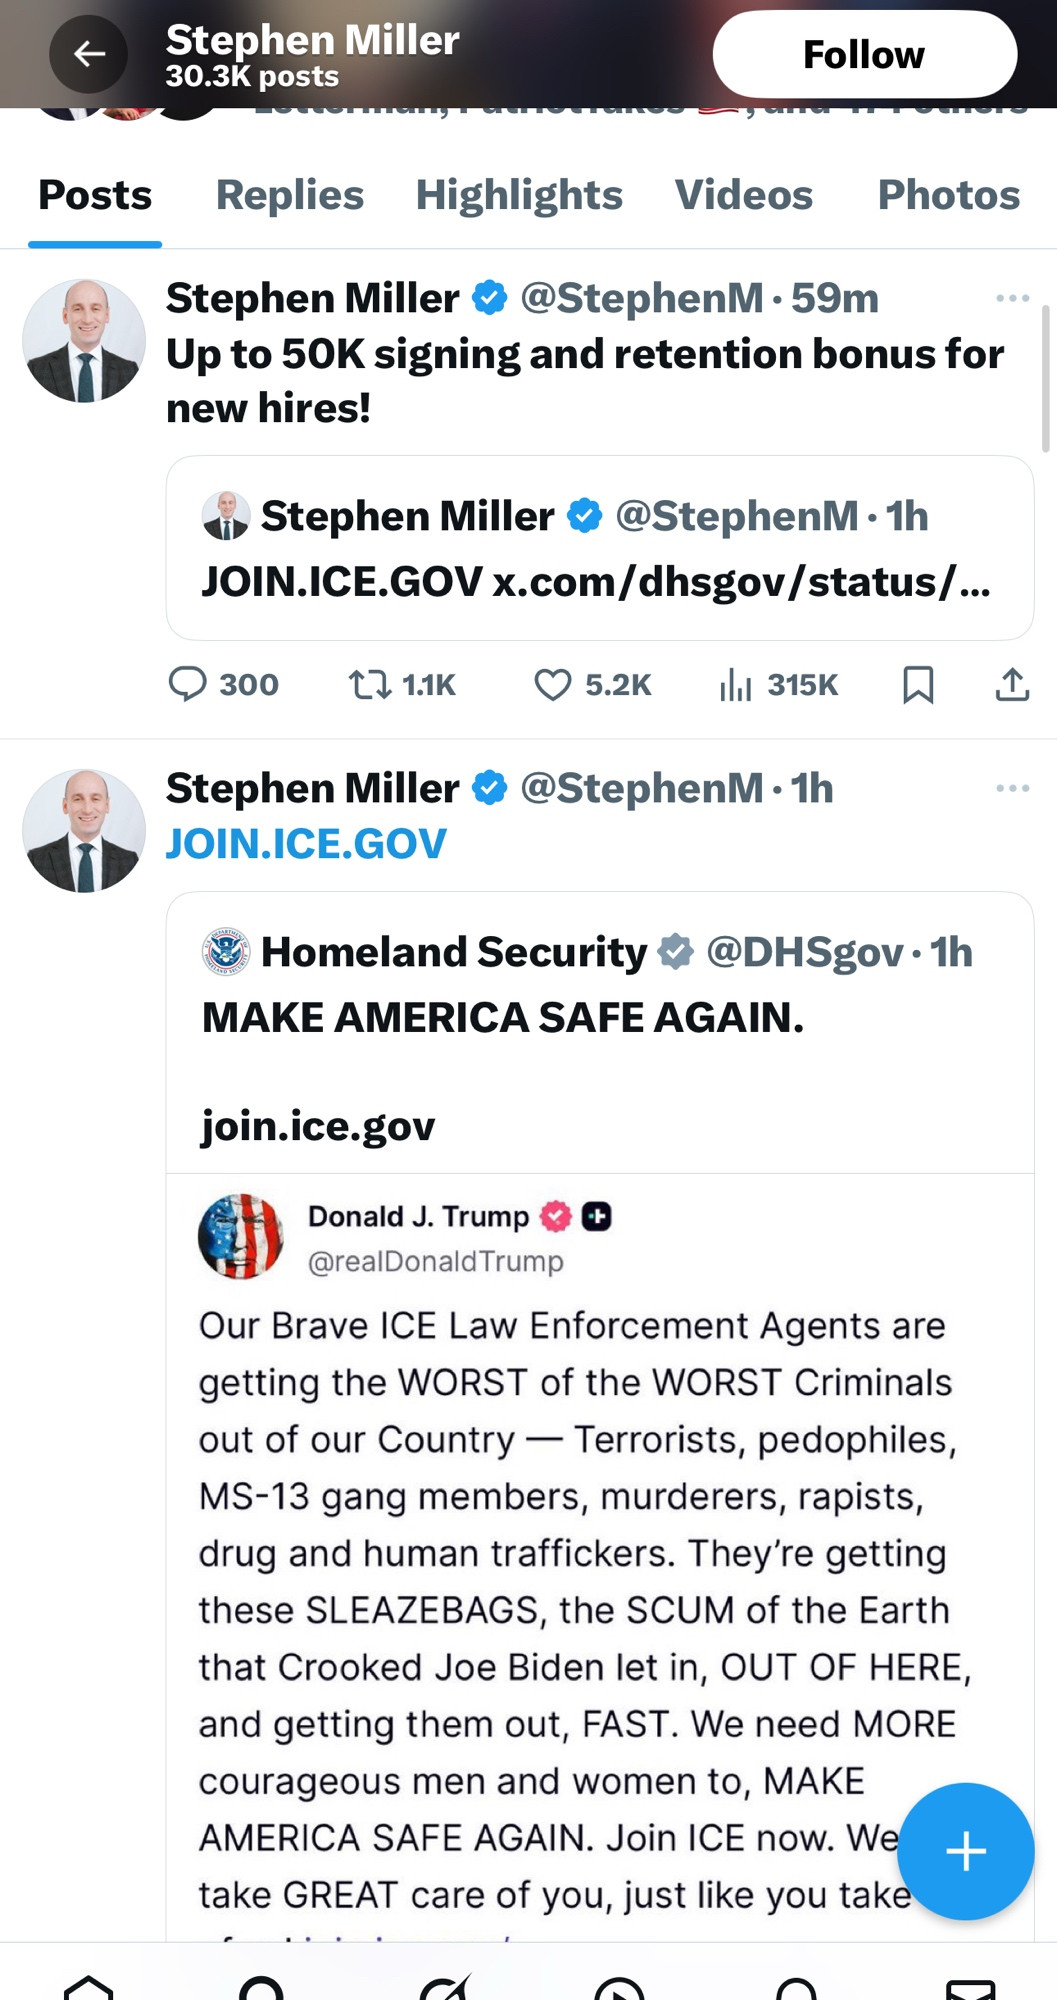Follow Stephen Miller
1057x2000 pixels.
click(864, 54)
